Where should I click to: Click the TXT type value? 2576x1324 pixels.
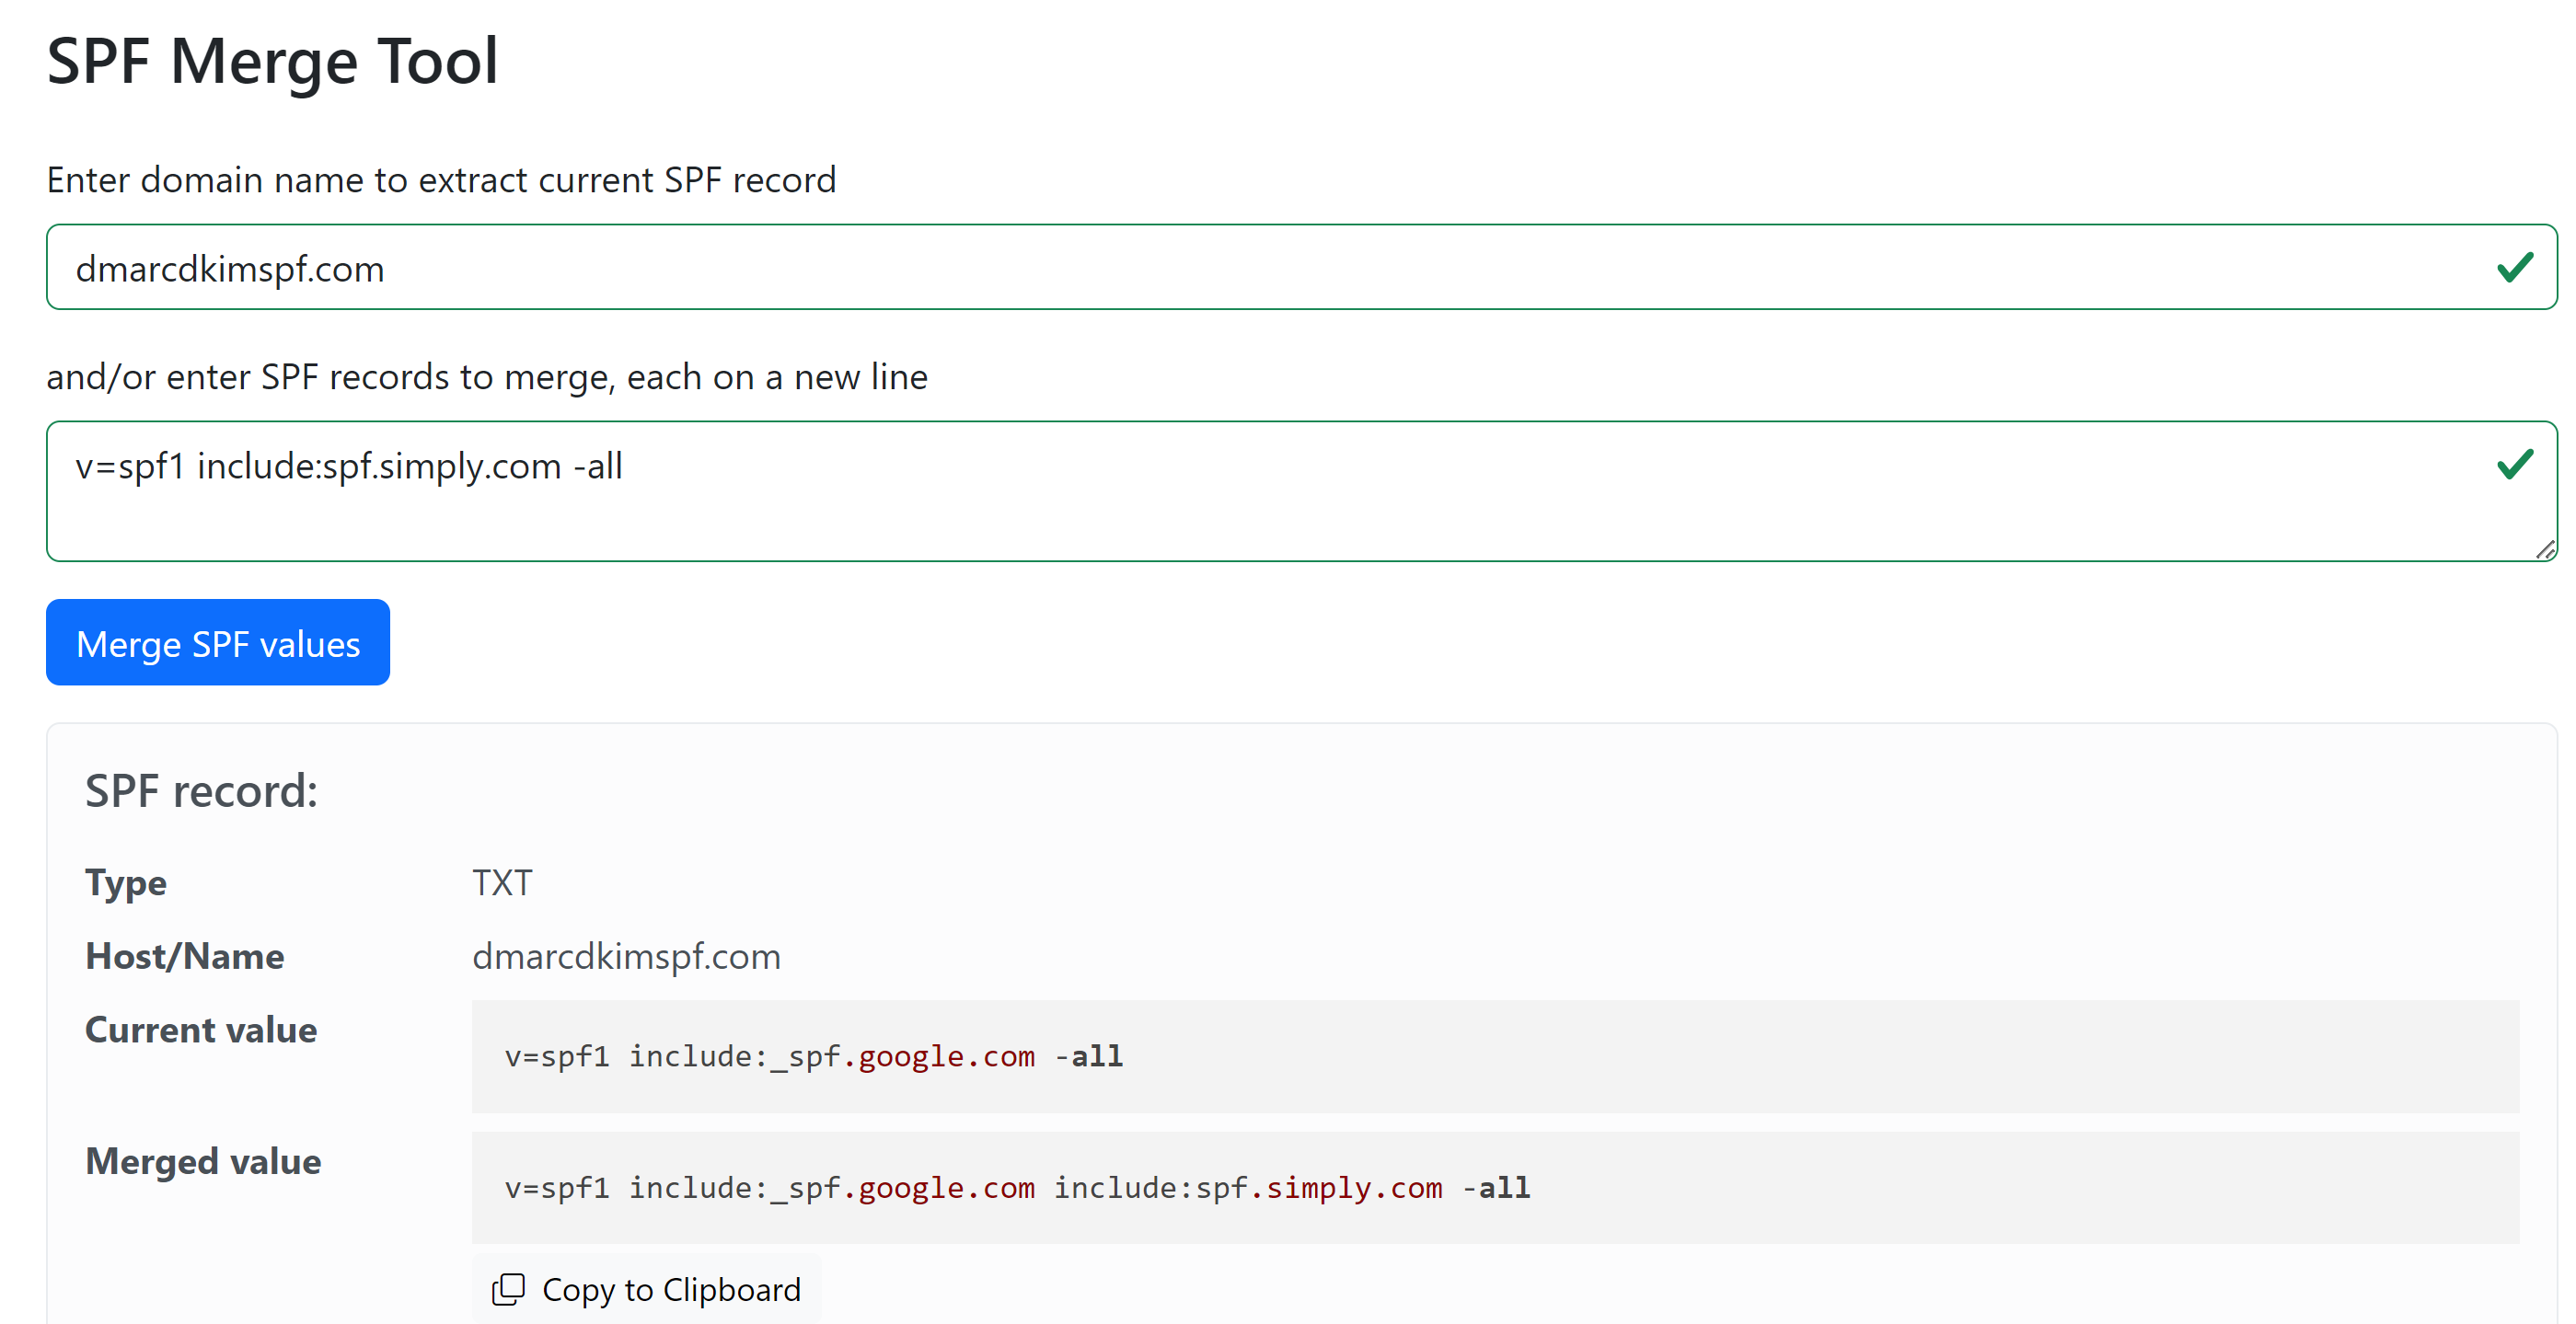pyautogui.click(x=502, y=883)
